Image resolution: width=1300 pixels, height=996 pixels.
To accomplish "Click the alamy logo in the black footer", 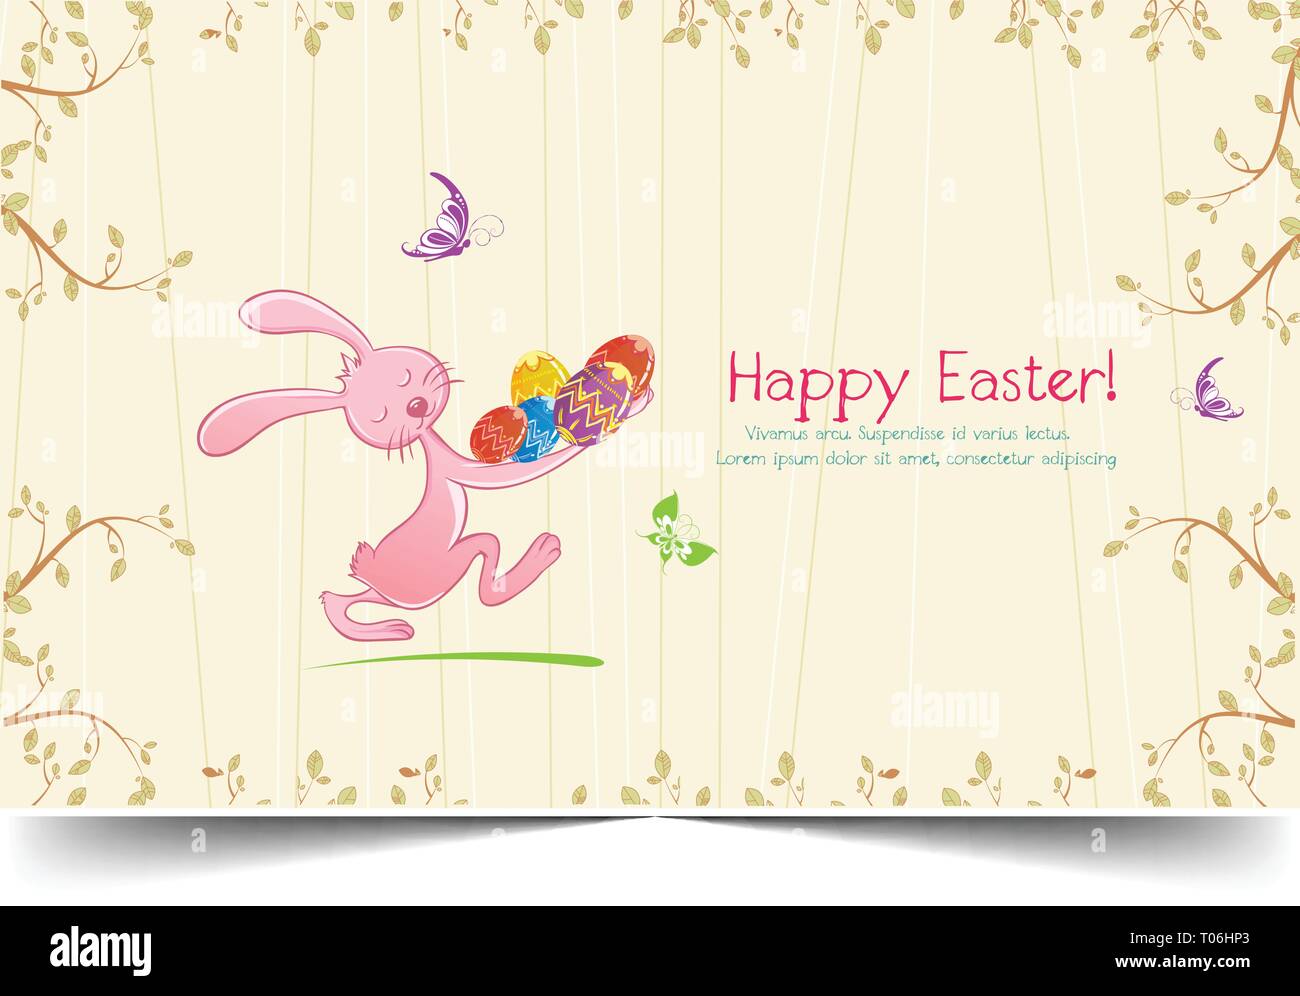I will [x=101, y=948].
